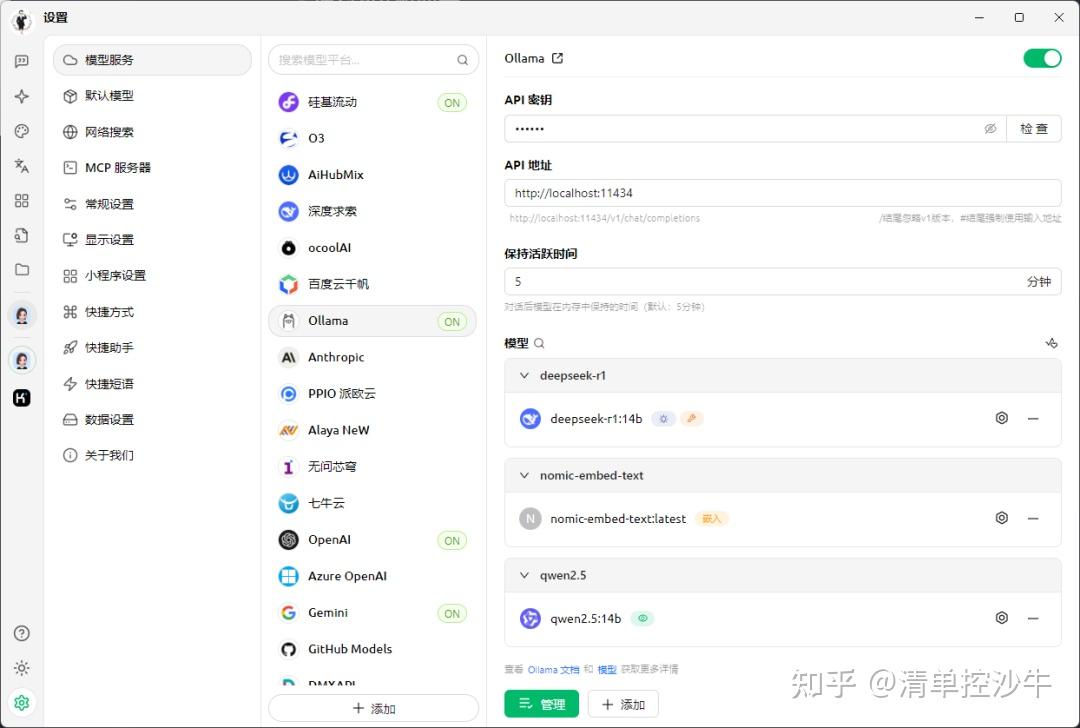Viewport: 1080px width, 728px height.
Task: Select 百度云千帆 provider in list
Action: 373,284
